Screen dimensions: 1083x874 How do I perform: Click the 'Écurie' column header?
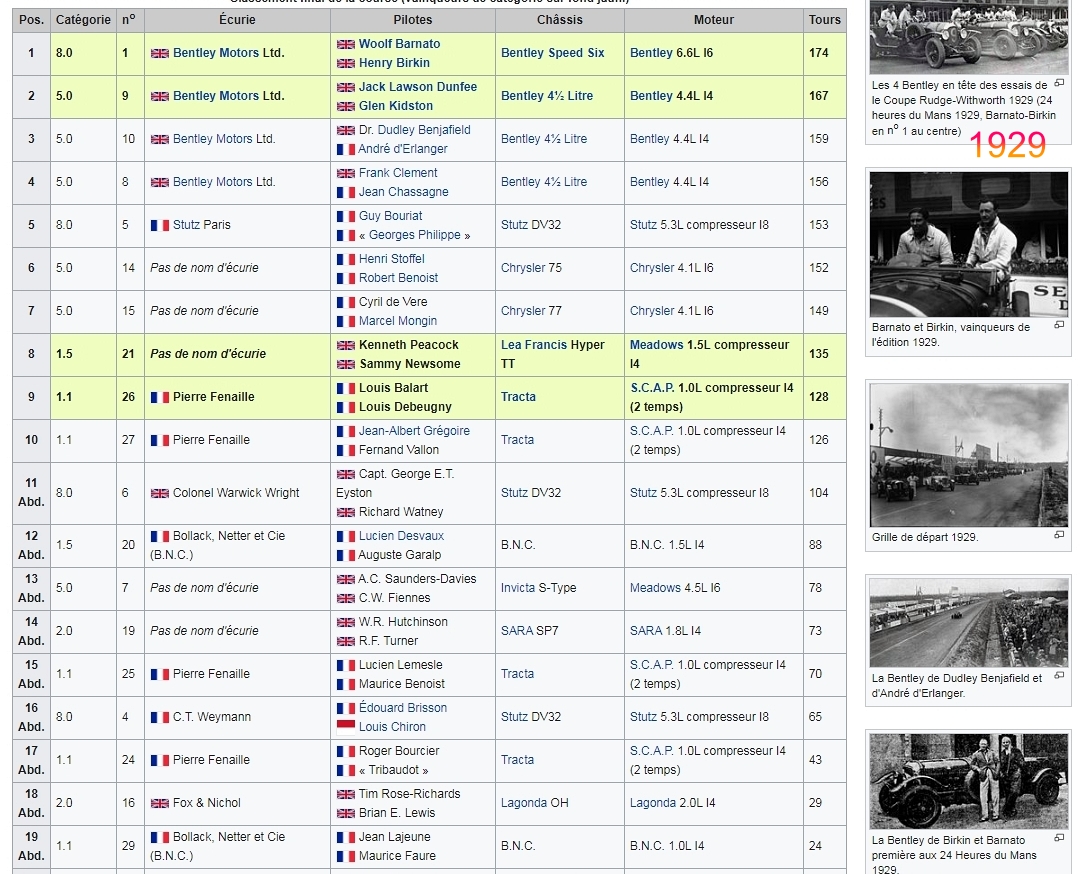237,20
